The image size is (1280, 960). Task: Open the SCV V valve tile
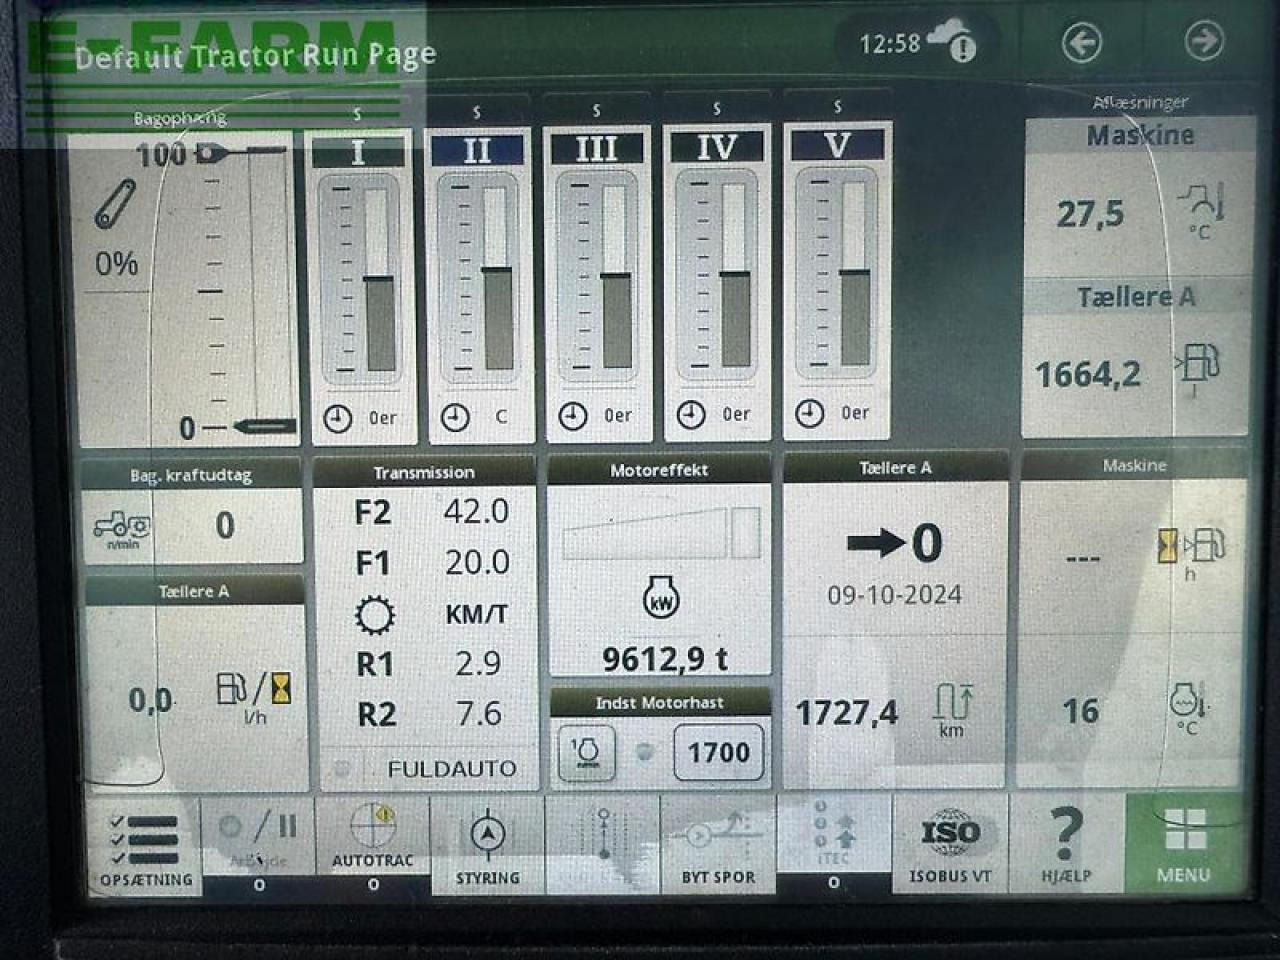point(837,280)
